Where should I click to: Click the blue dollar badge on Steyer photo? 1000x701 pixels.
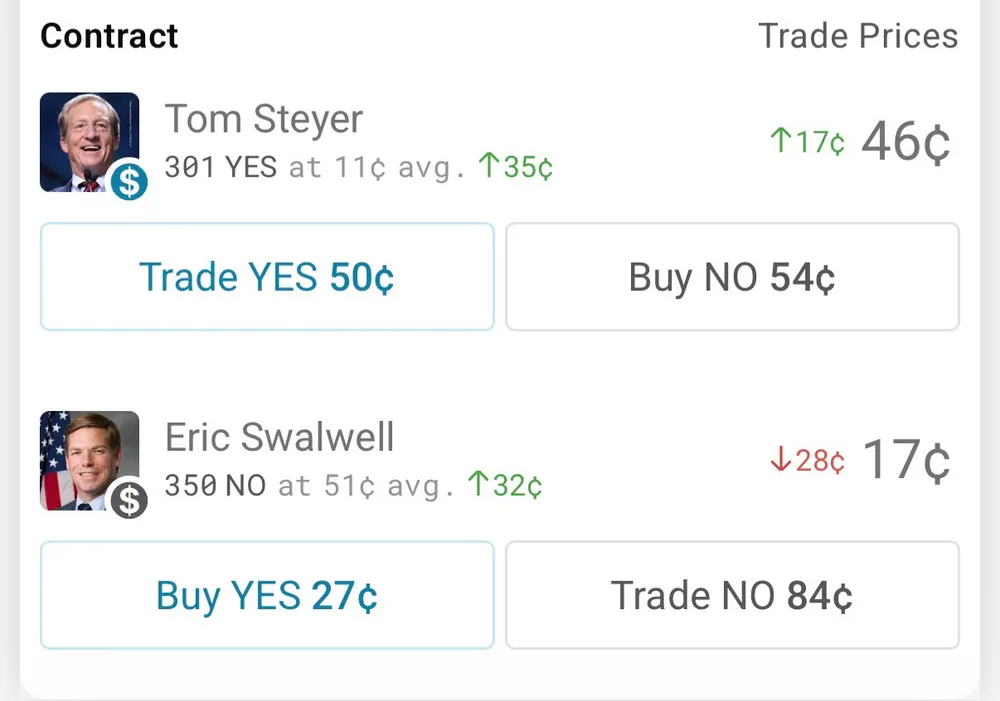(129, 181)
